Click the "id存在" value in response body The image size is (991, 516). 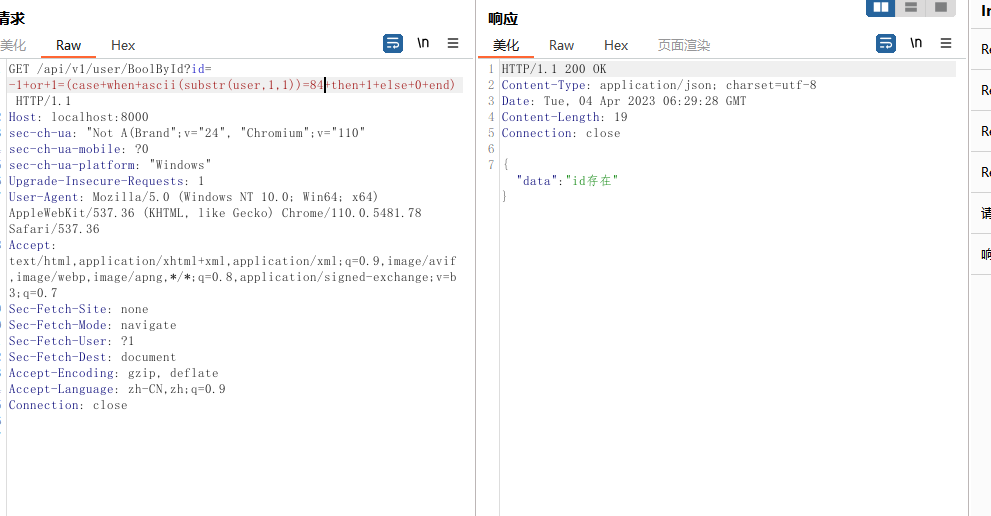pos(595,181)
